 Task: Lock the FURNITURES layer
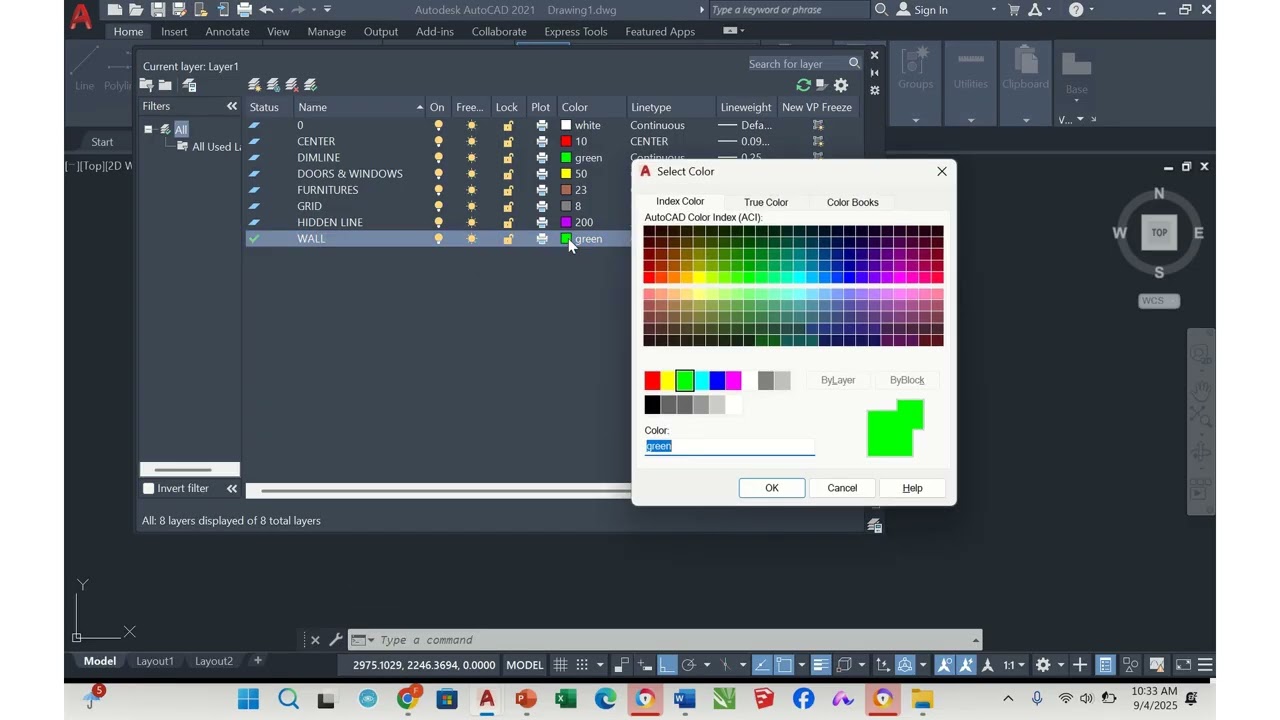[x=508, y=190]
